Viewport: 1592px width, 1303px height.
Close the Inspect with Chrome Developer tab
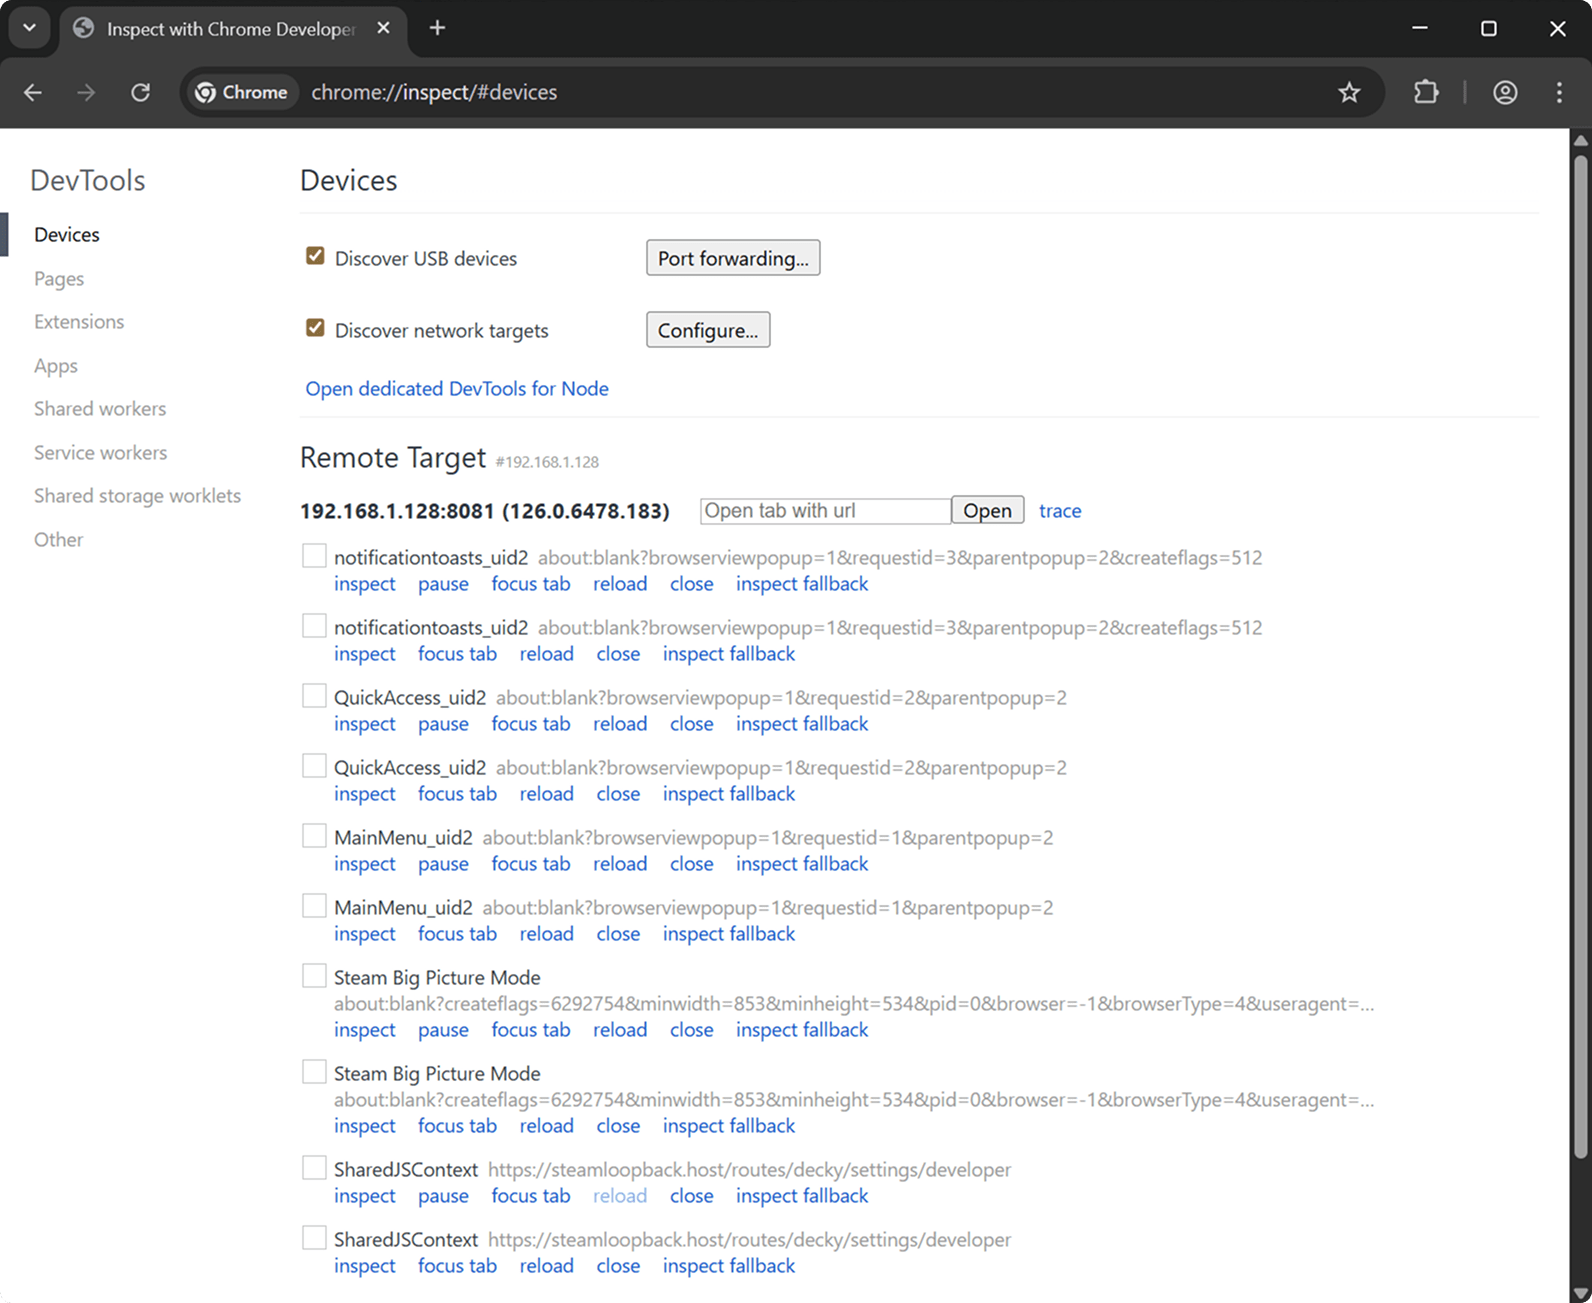click(x=383, y=28)
